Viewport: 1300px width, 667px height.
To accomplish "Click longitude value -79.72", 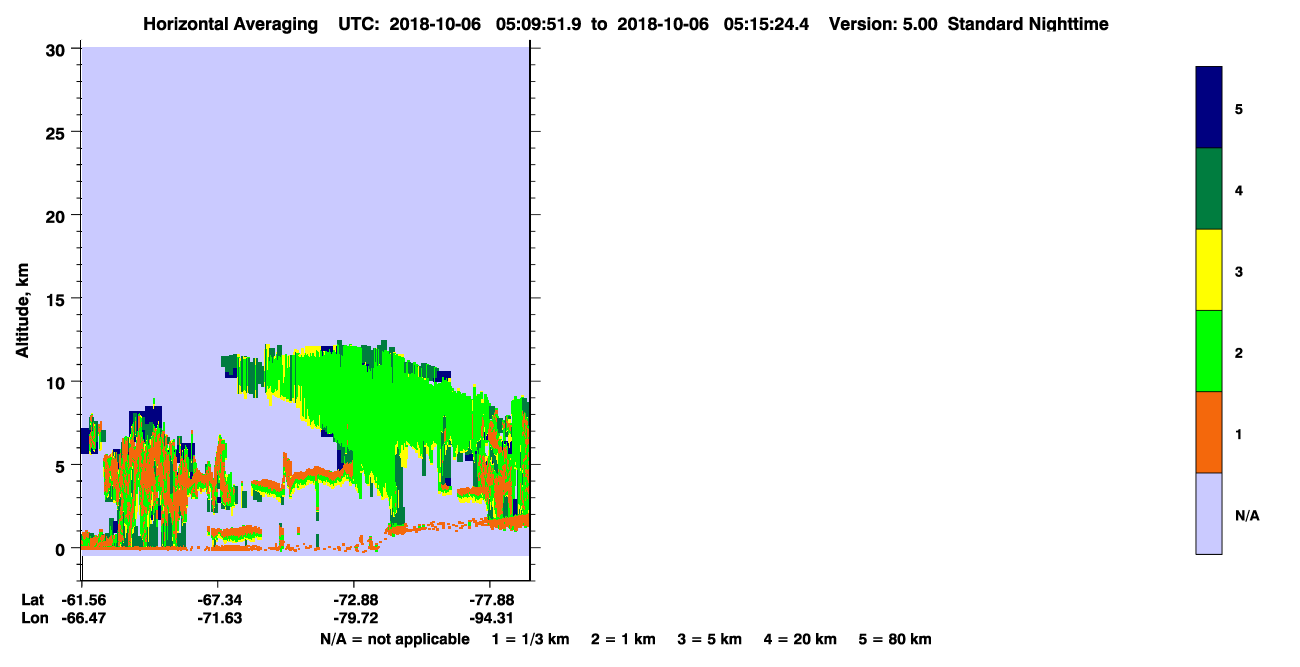I will click(x=355, y=618).
